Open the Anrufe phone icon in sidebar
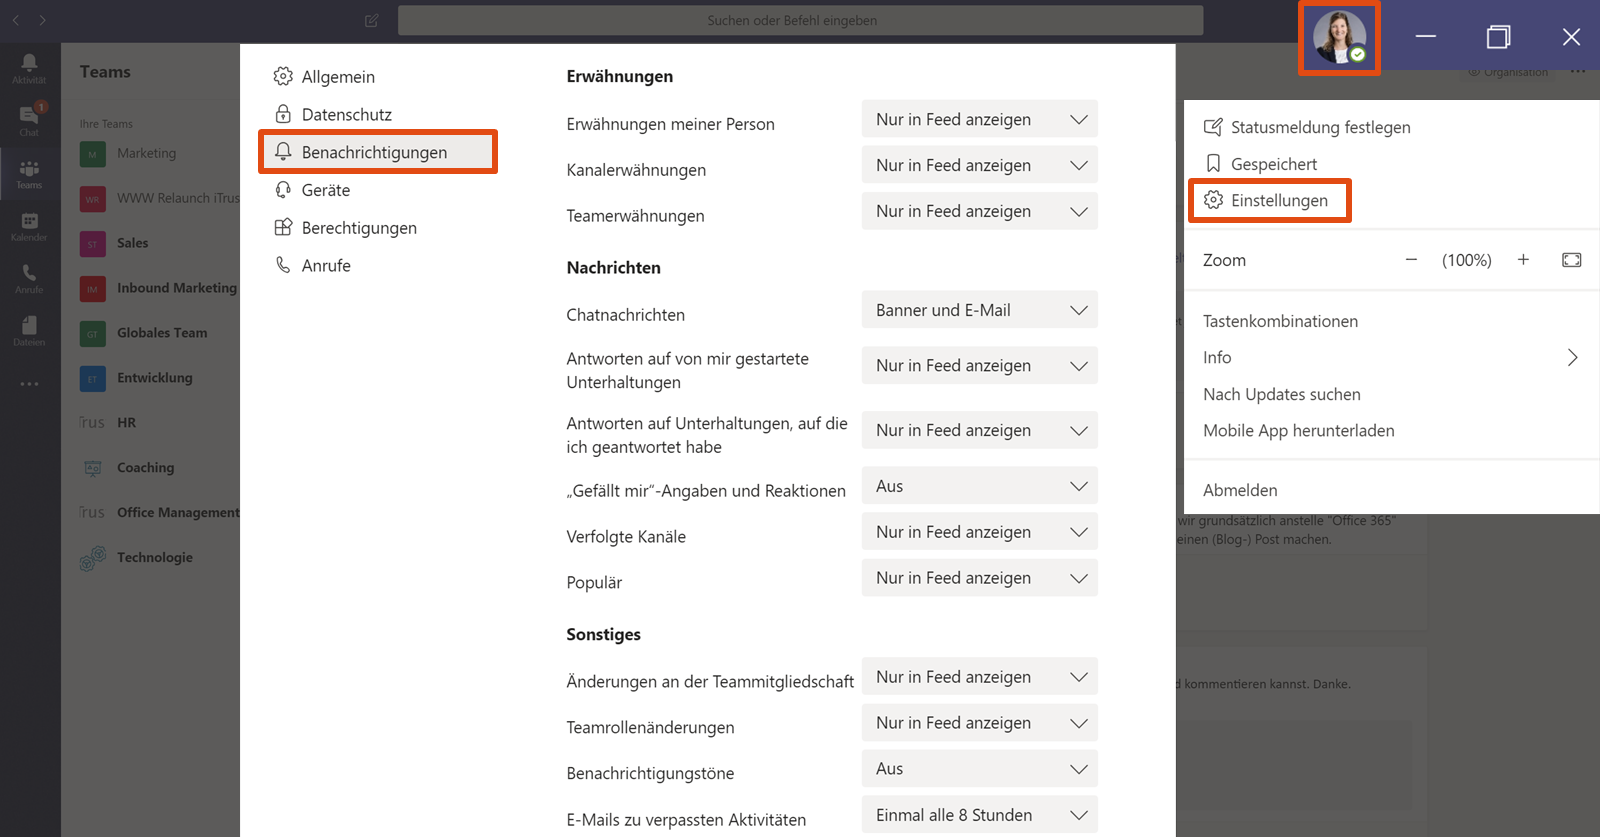 [x=29, y=278]
